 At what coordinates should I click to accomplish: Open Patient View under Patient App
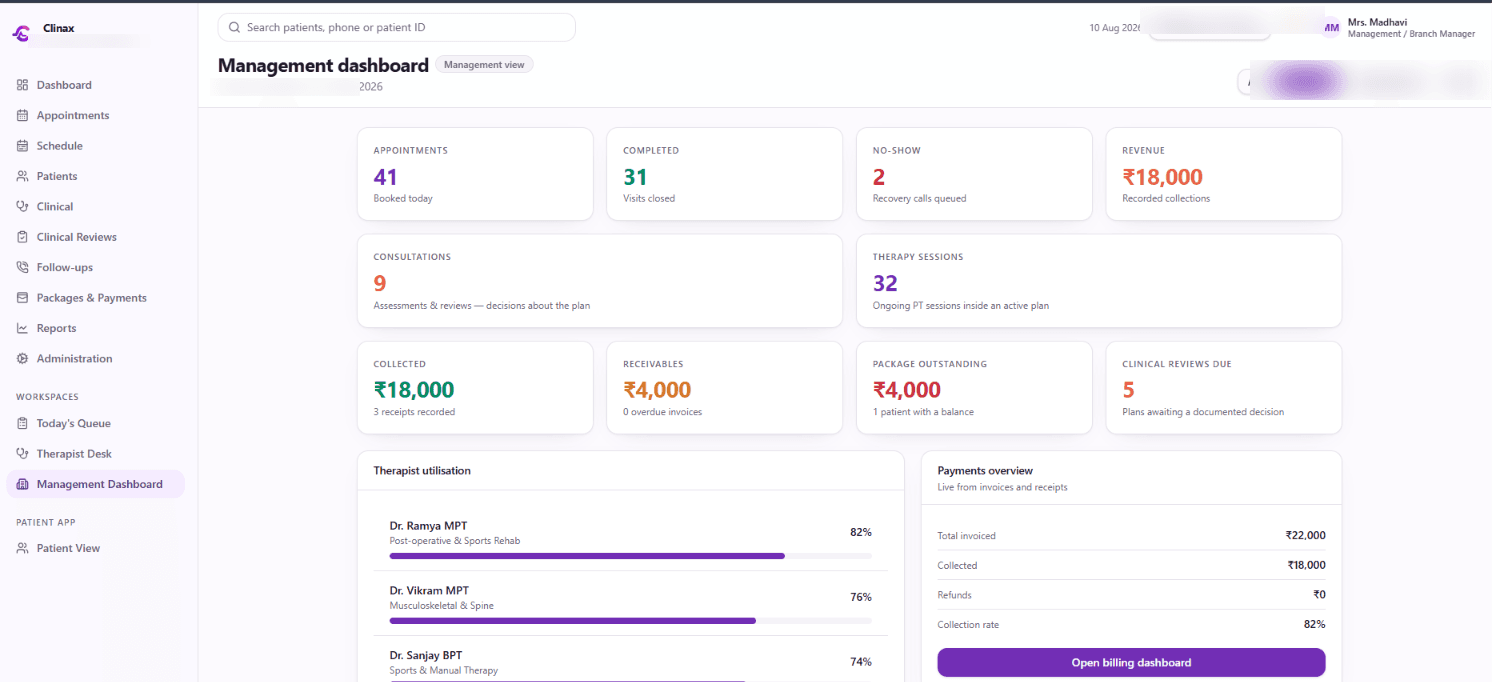pos(96,548)
